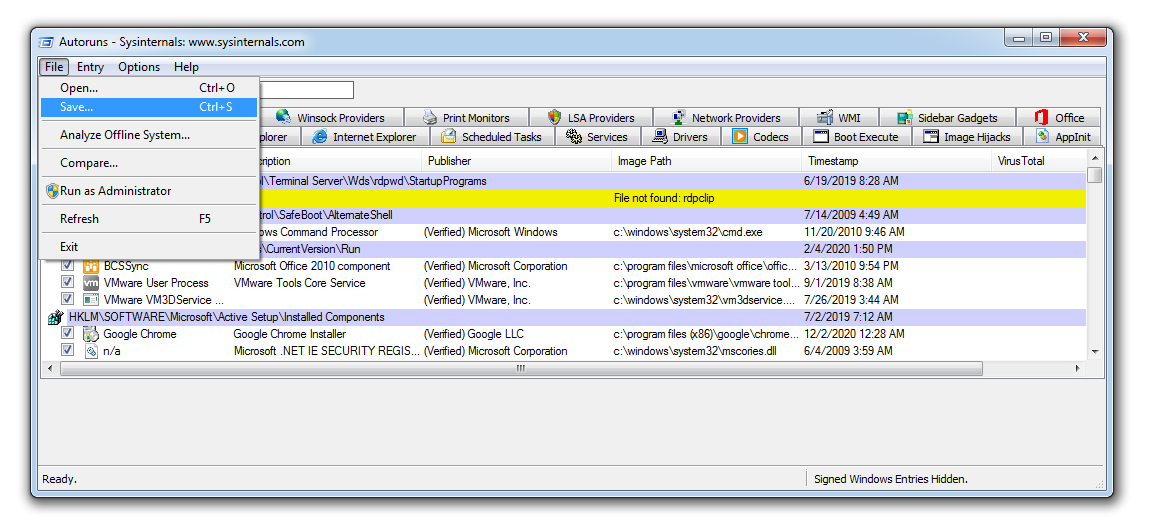
Task: Open the Options menu
Action: click(x=139, y=67)
